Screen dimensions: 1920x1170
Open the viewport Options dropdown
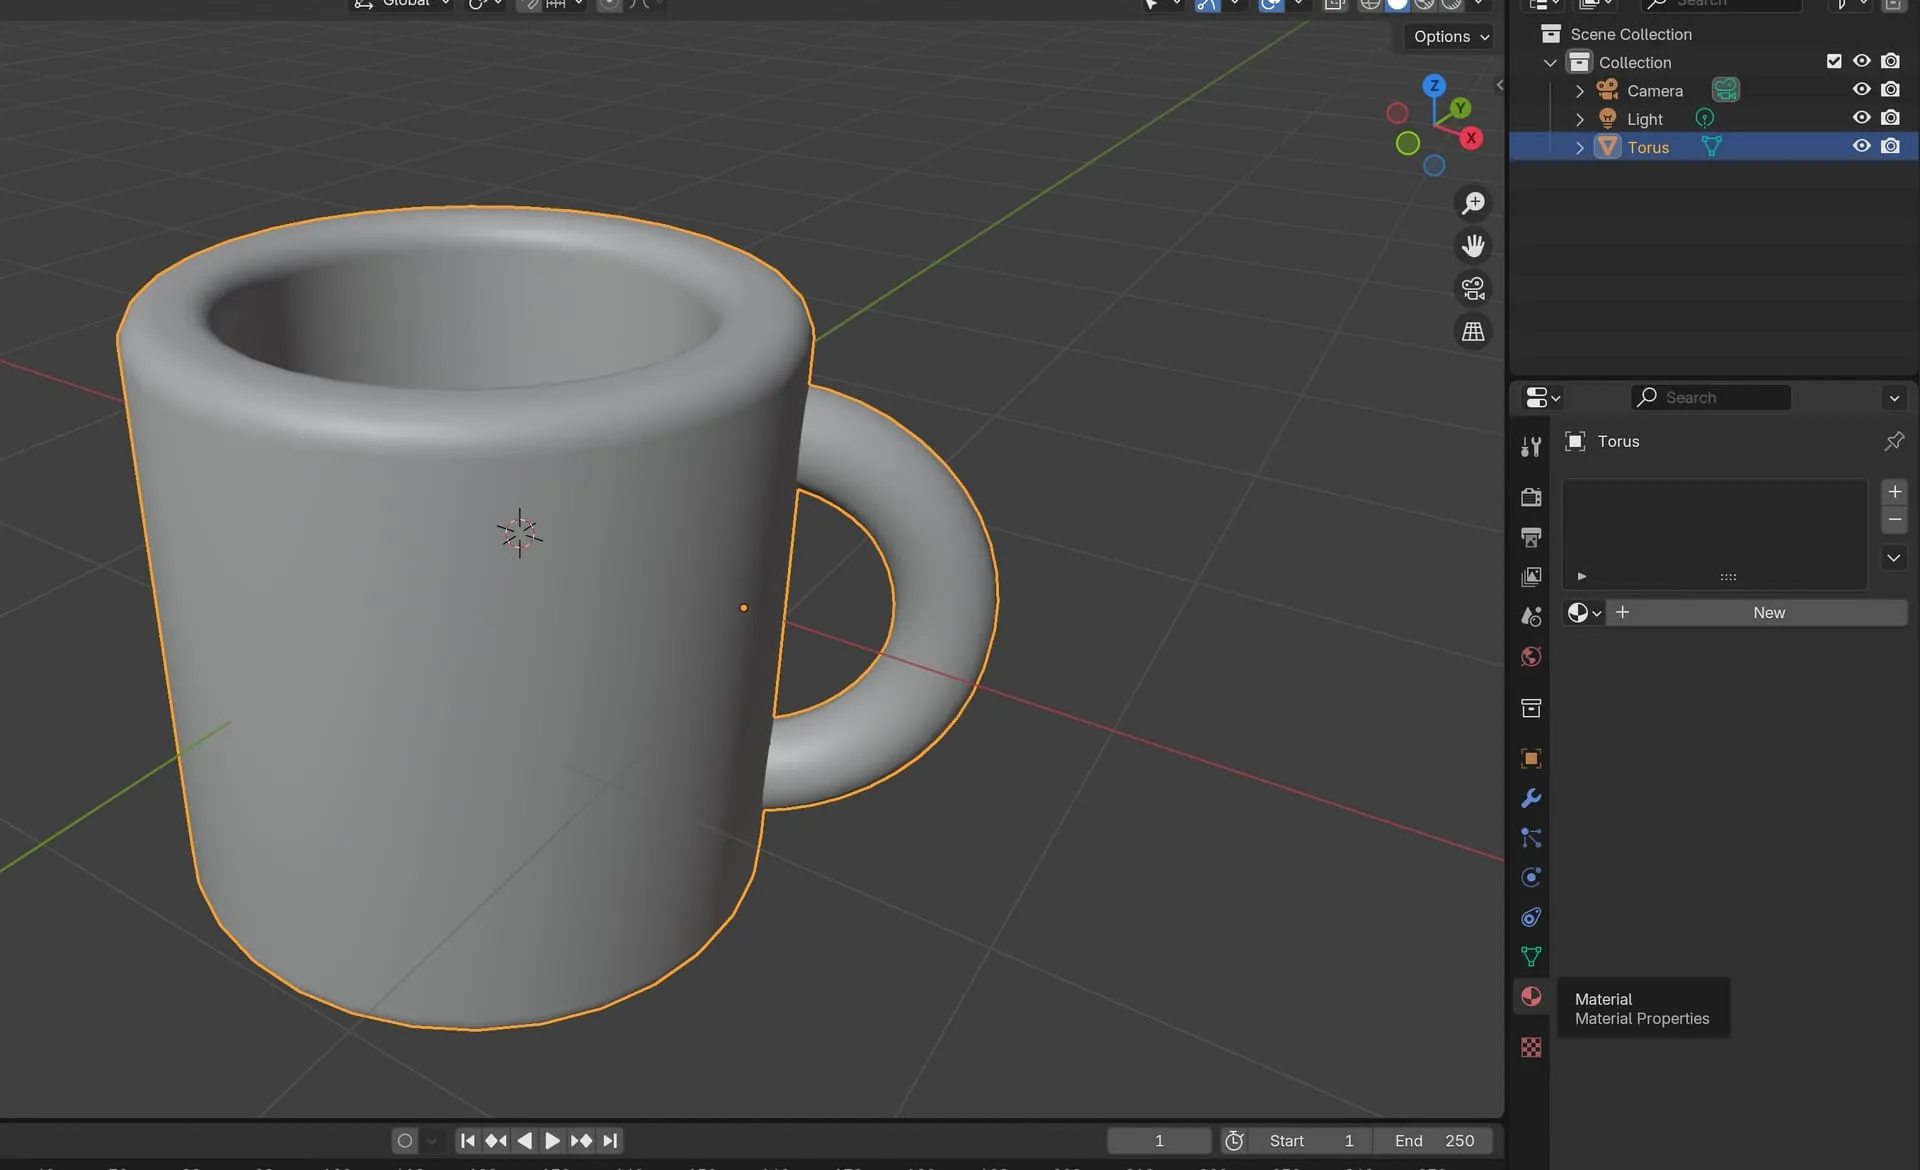point(1450,37)
